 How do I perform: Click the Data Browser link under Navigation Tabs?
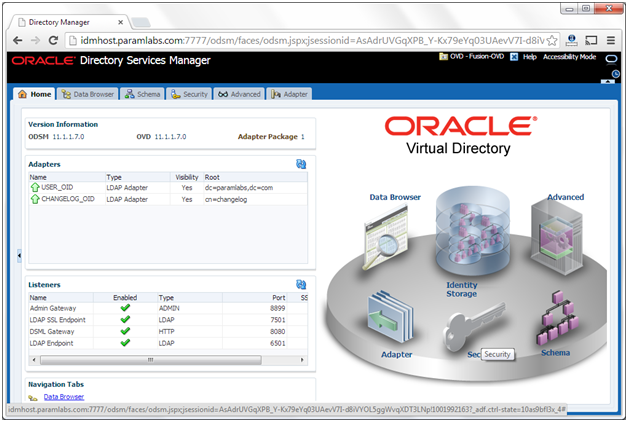click(64, 397)
